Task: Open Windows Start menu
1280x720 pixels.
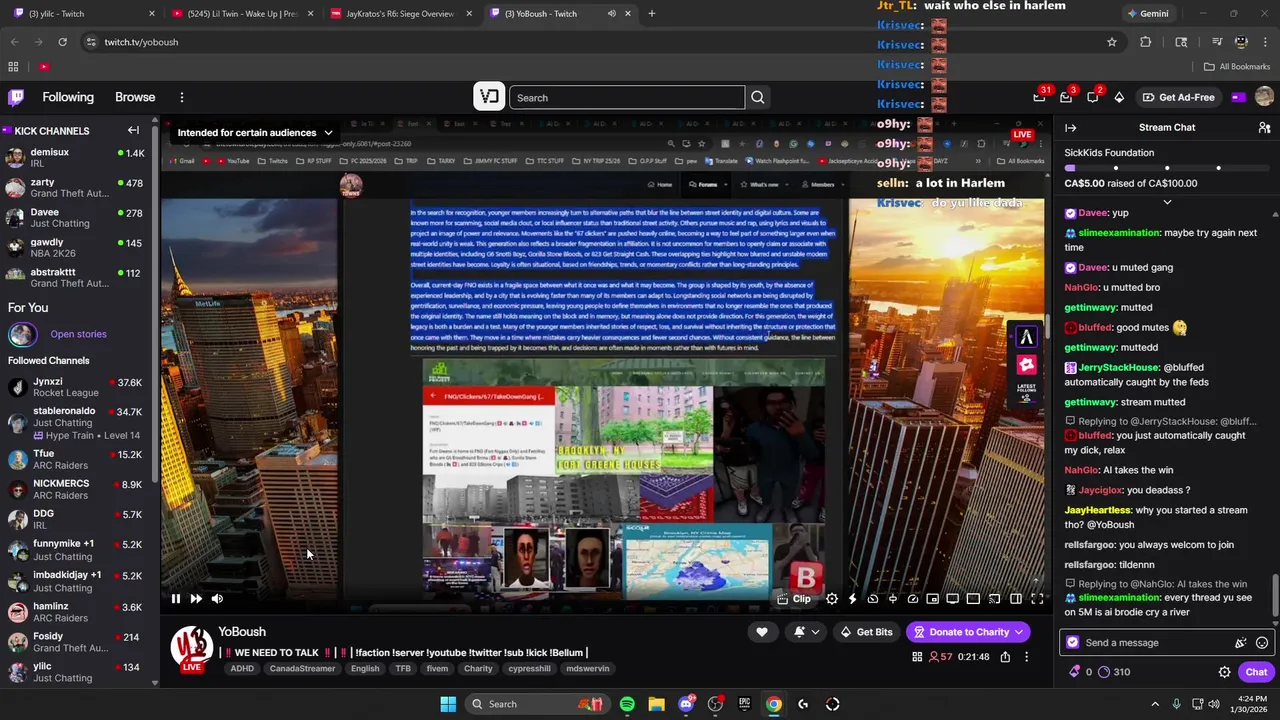Action: (448, 704)
